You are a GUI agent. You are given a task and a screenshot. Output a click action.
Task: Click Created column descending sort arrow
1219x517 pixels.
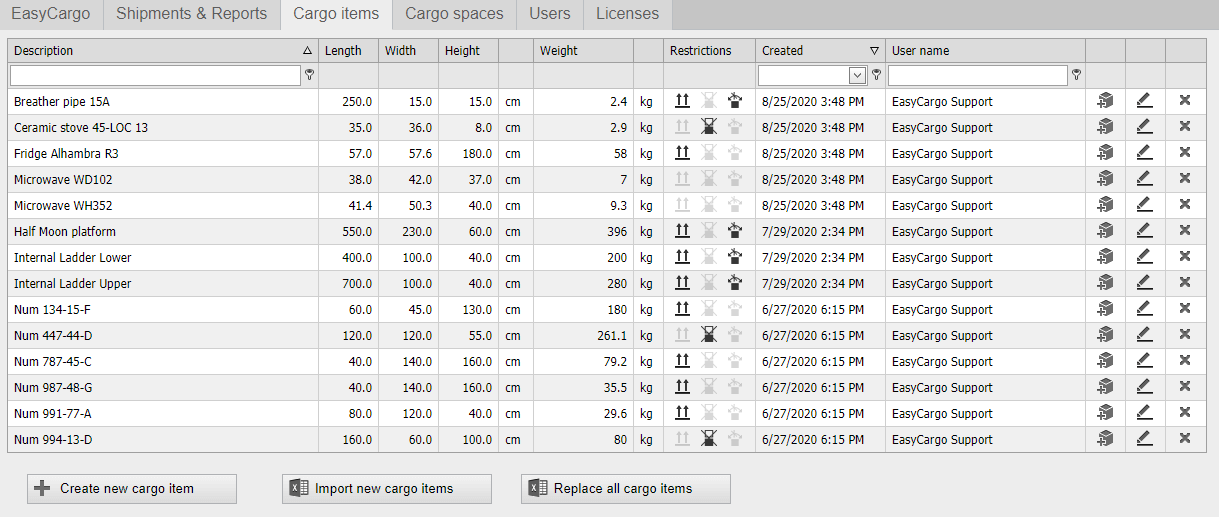point(874,50)
